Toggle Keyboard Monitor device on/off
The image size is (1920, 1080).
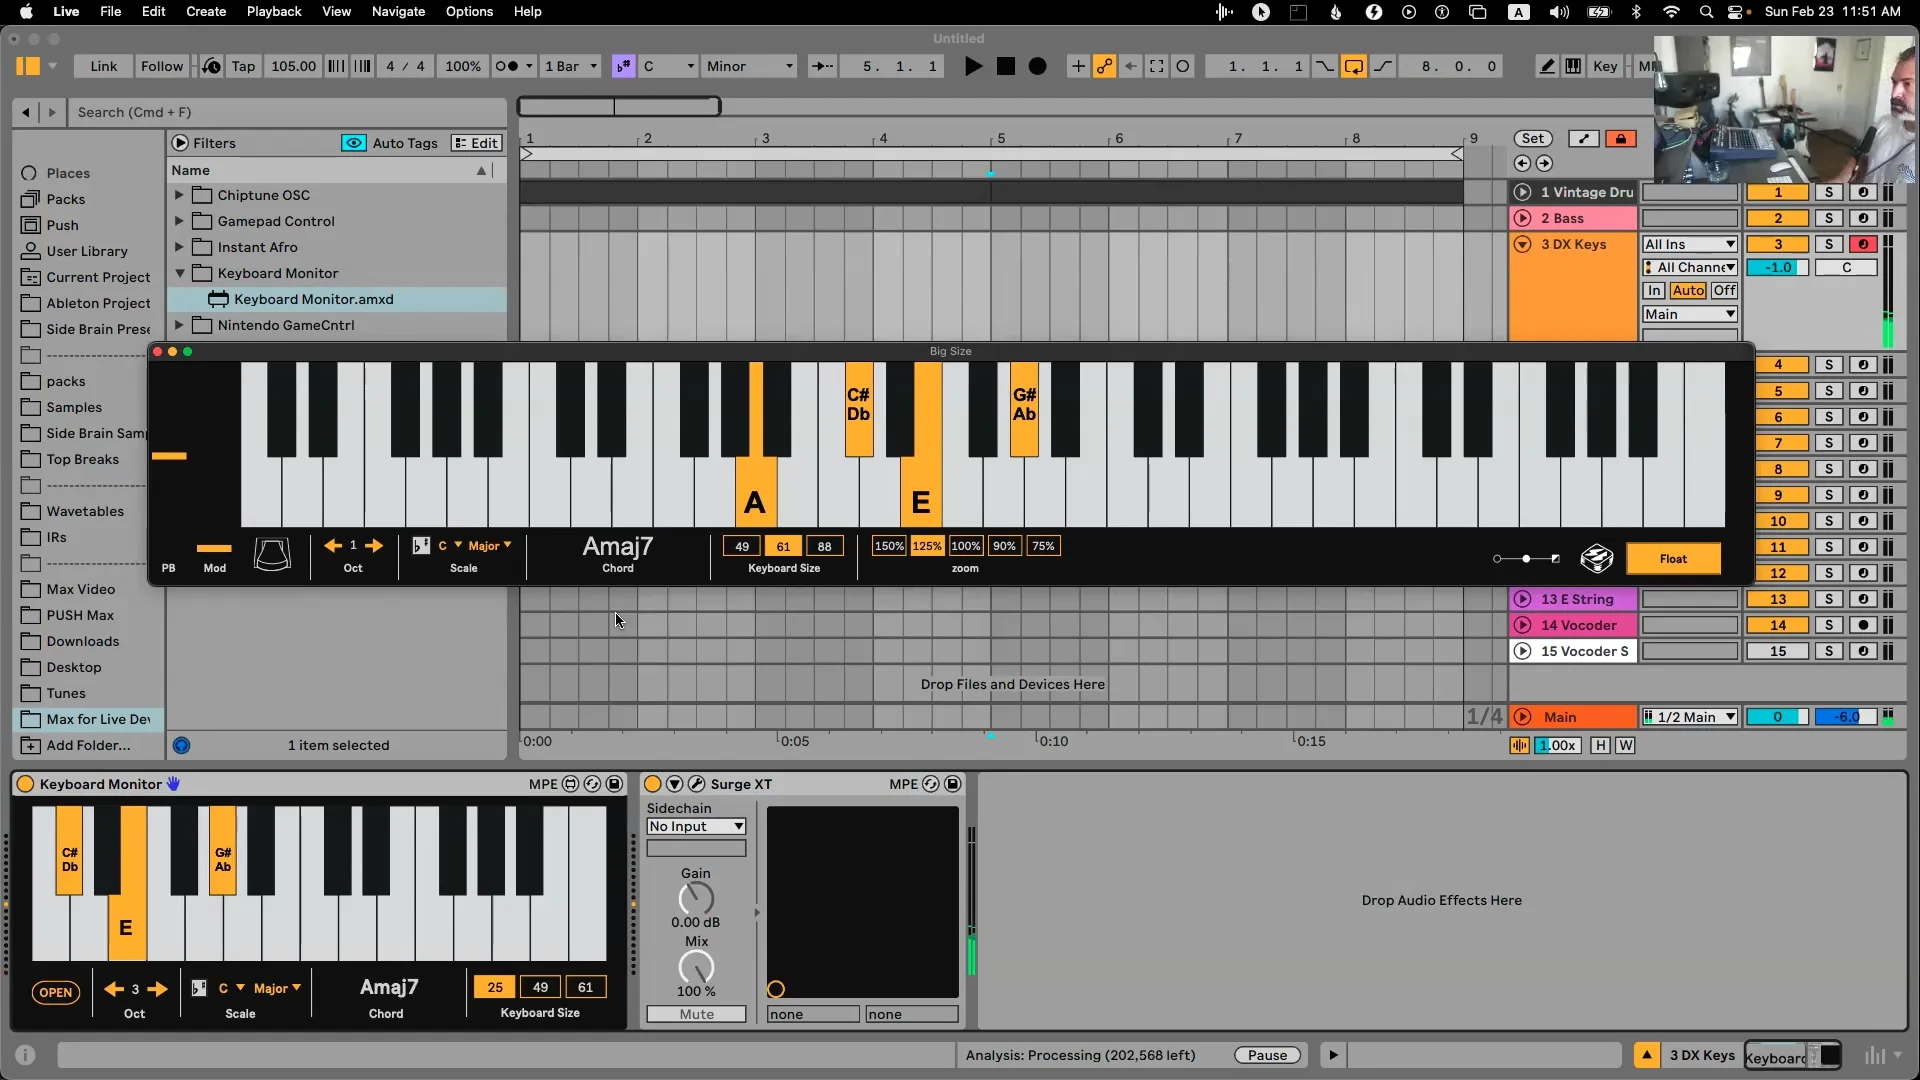pos(25,784)
